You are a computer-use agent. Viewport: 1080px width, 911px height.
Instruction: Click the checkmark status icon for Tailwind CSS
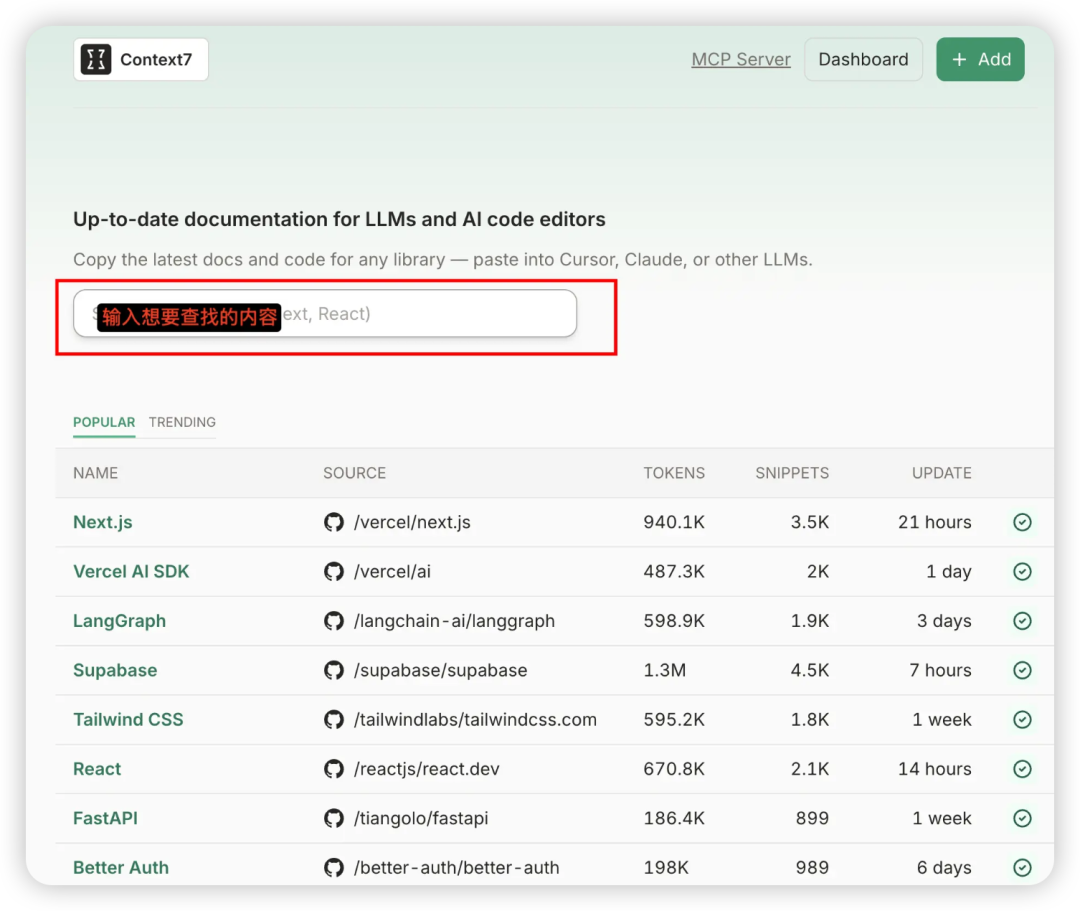coord(1022,720)
